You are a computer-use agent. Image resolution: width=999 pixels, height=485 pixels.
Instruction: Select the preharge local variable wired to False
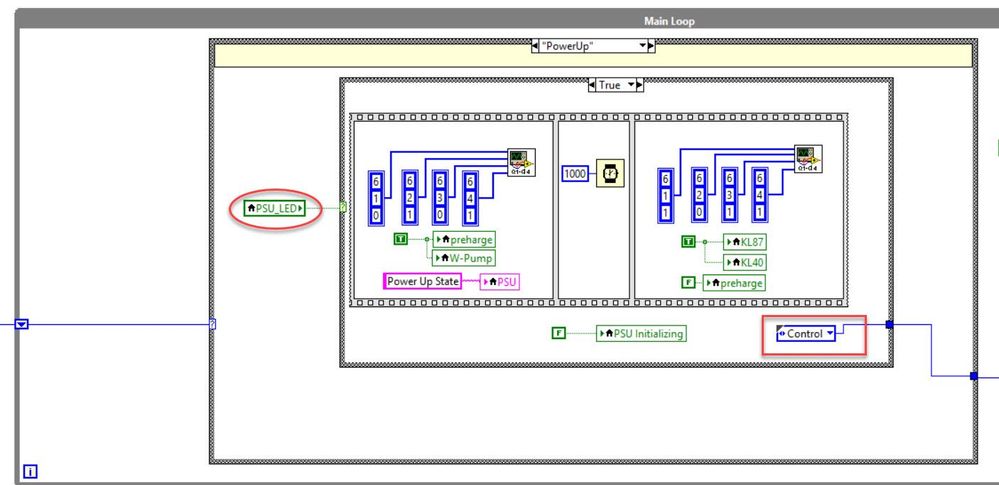pyautogui.click(x=734, y=283)
